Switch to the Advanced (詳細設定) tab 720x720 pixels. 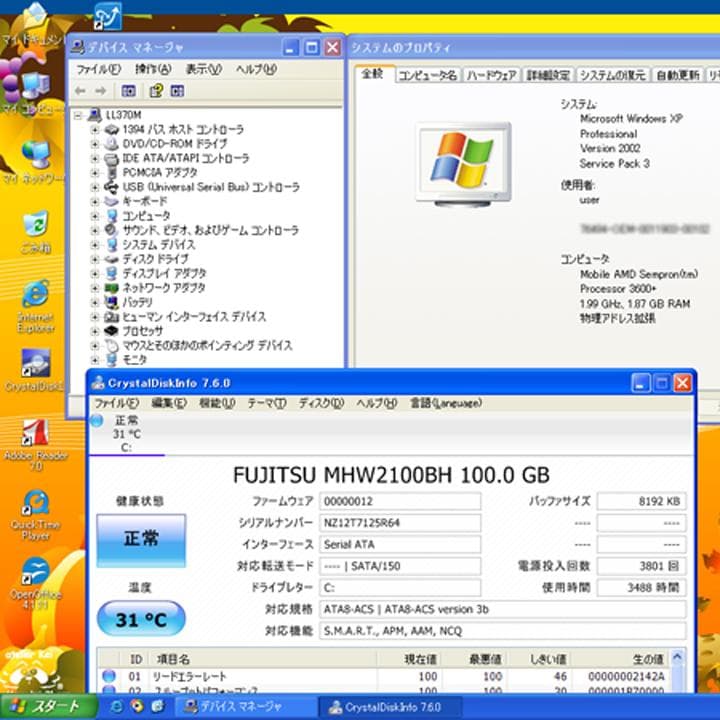click(548, 75)
